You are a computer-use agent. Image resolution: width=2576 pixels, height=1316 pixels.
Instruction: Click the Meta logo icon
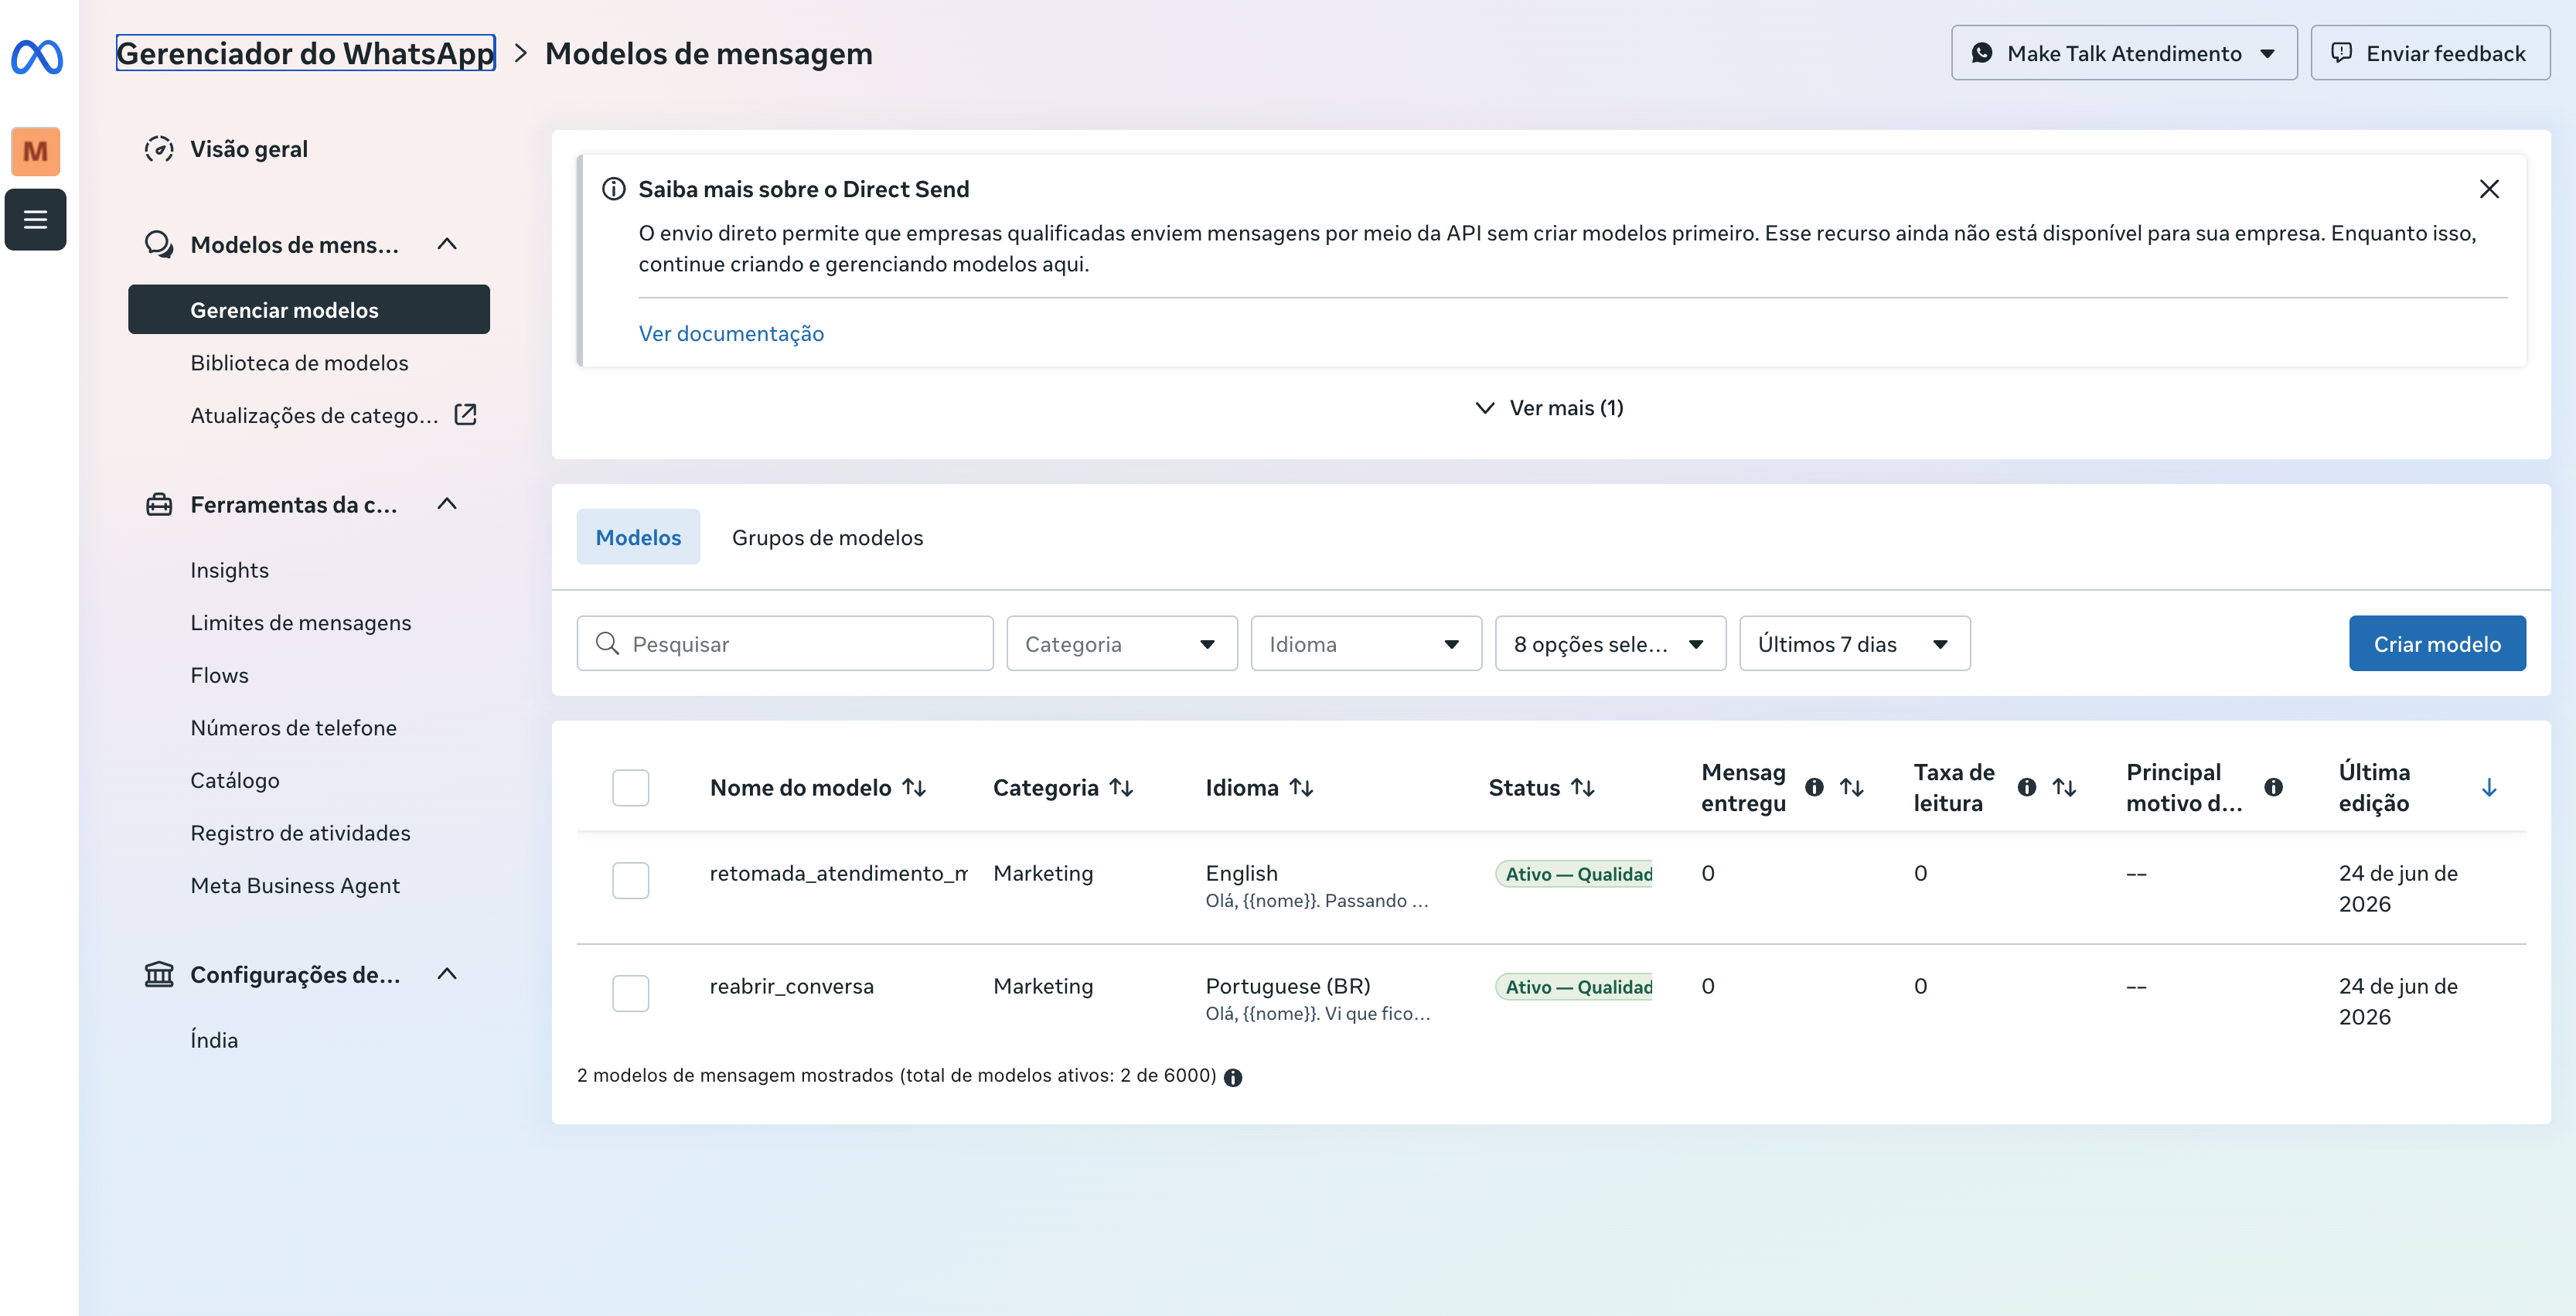coord(37,57)
